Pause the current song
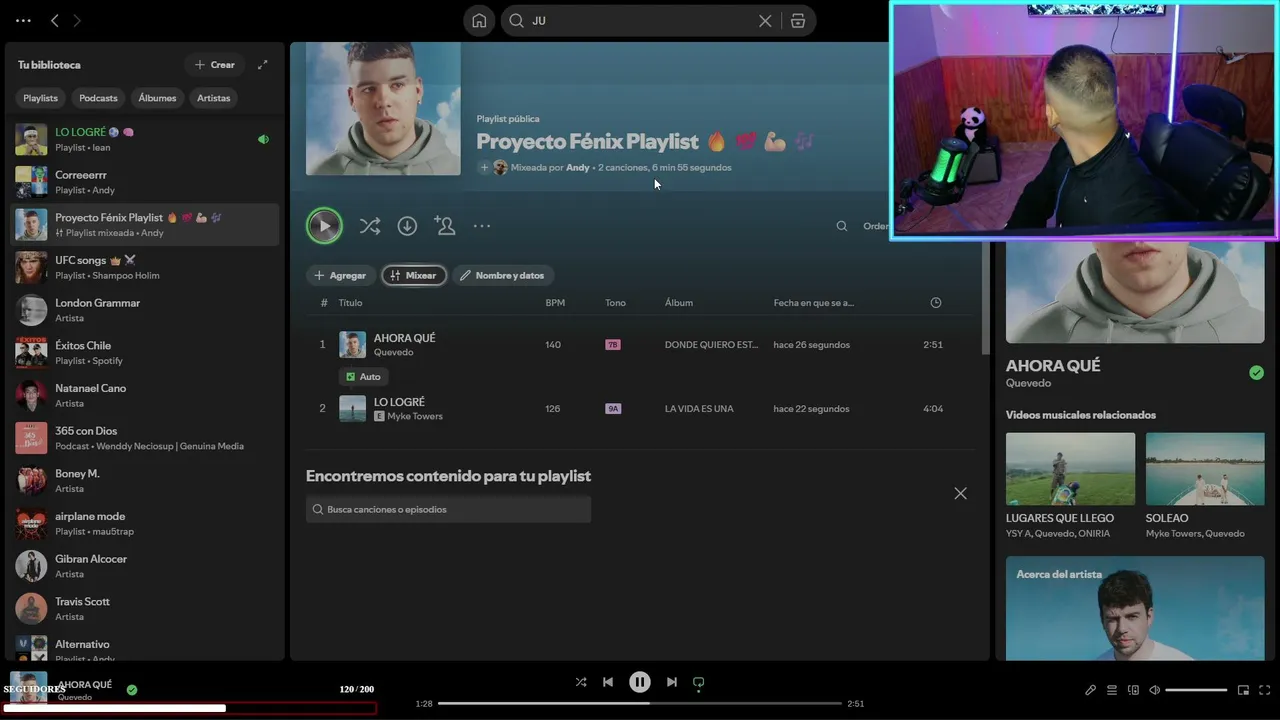The image size is (1280, 720). 640,682
